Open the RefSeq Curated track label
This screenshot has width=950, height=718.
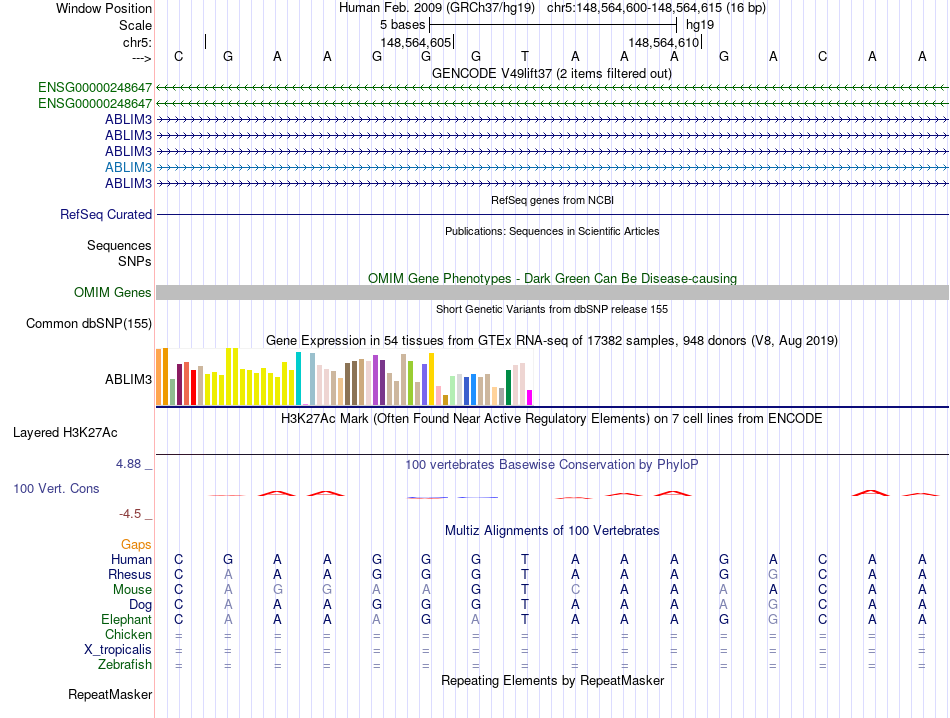(106, 214)
